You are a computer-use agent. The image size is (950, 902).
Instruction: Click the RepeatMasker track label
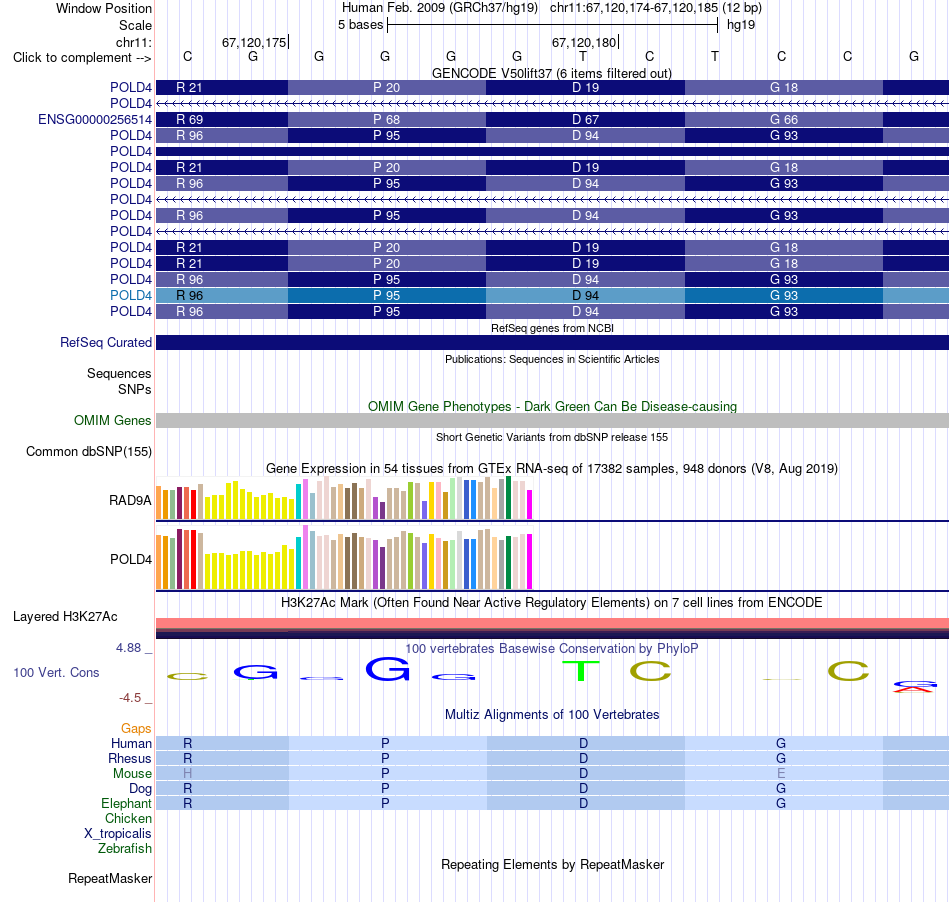pos(110,878)
